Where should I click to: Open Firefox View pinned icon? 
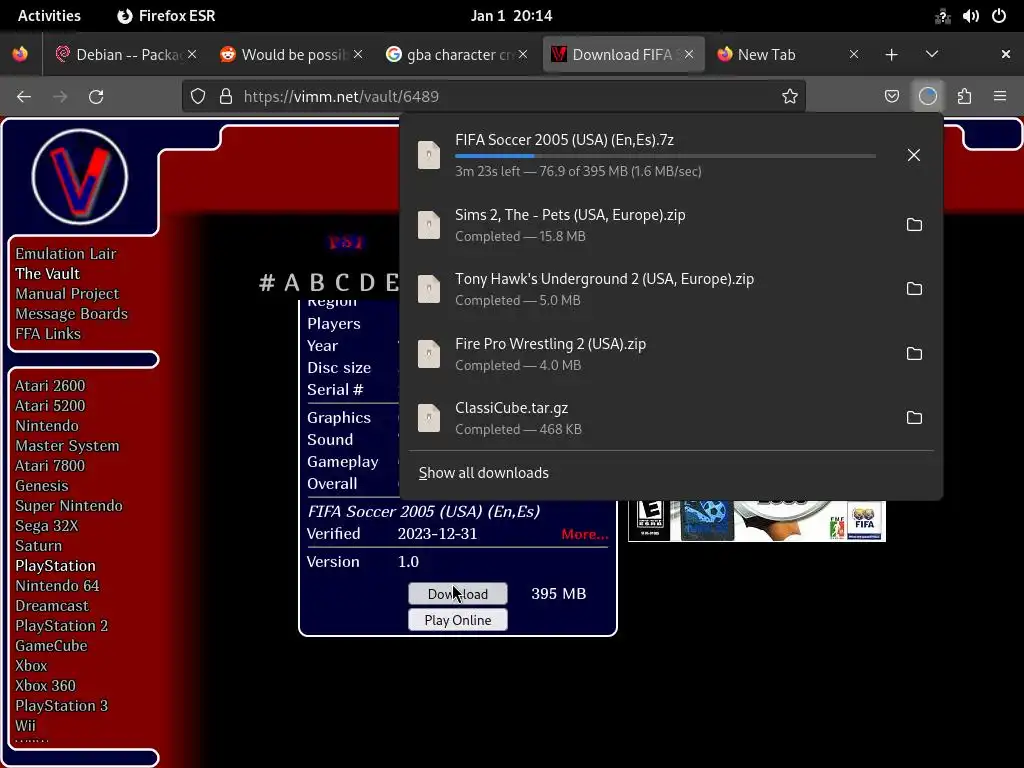pos(20,54)
